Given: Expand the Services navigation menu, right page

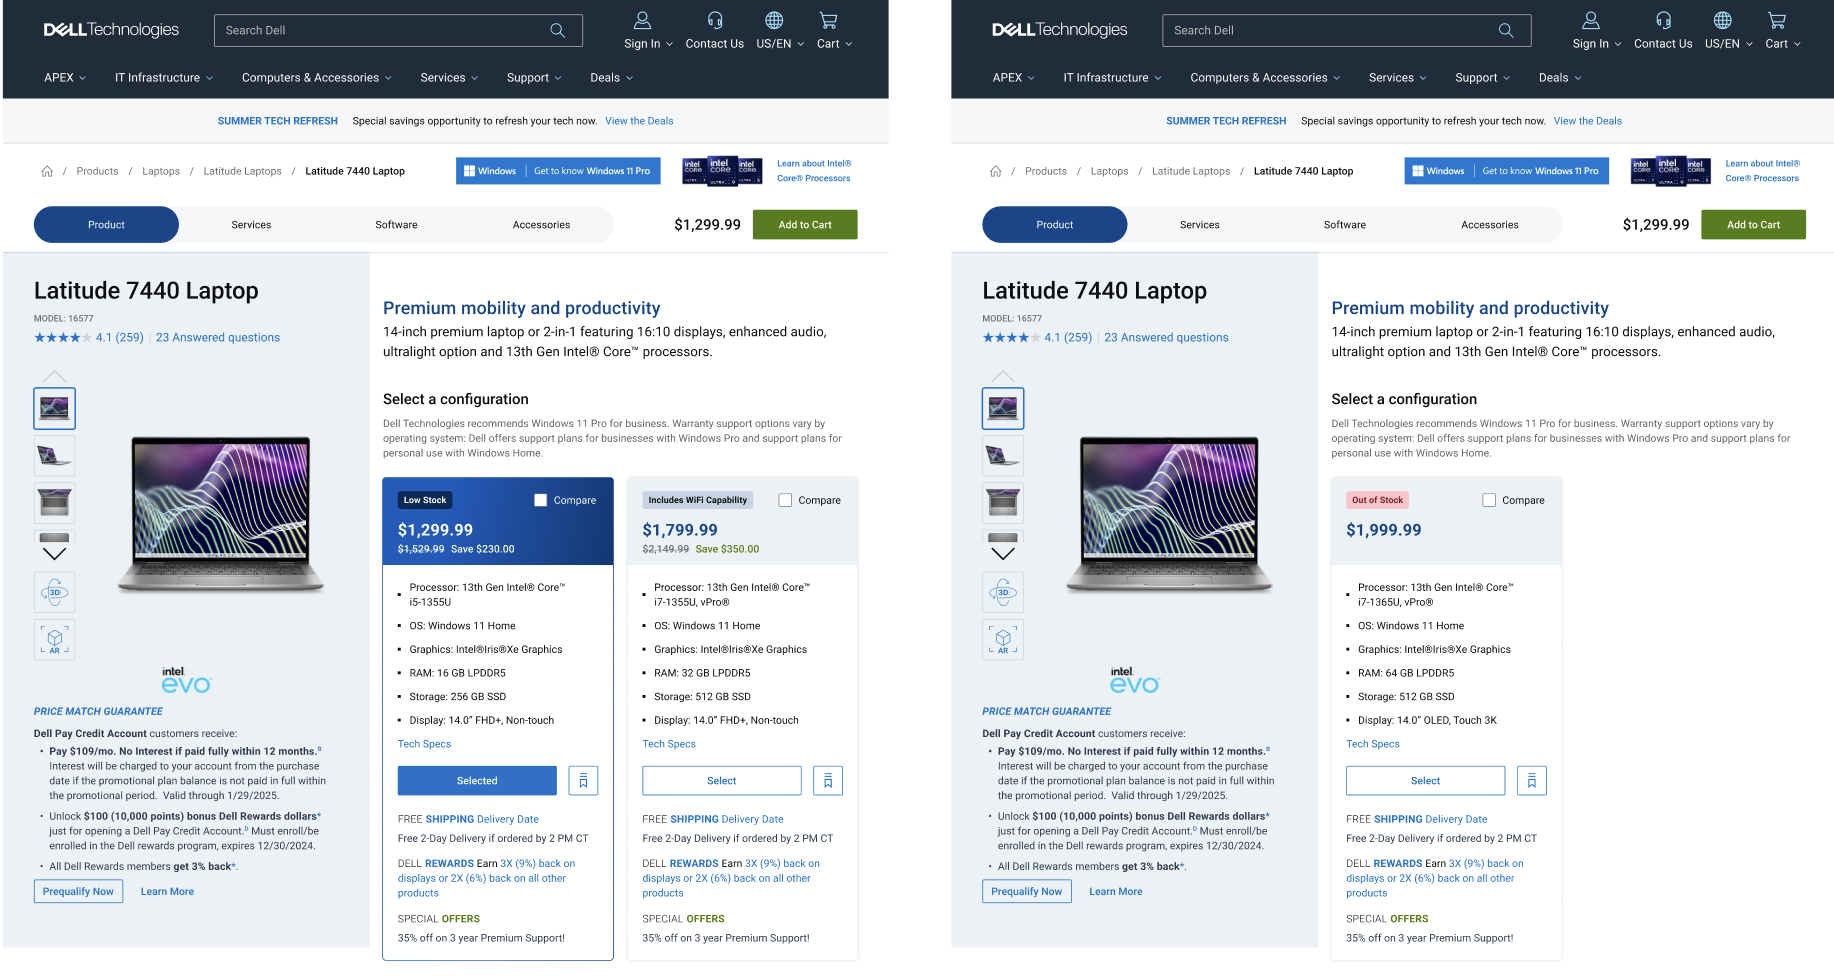Looking at the screenshot, I should (1398, 78).
